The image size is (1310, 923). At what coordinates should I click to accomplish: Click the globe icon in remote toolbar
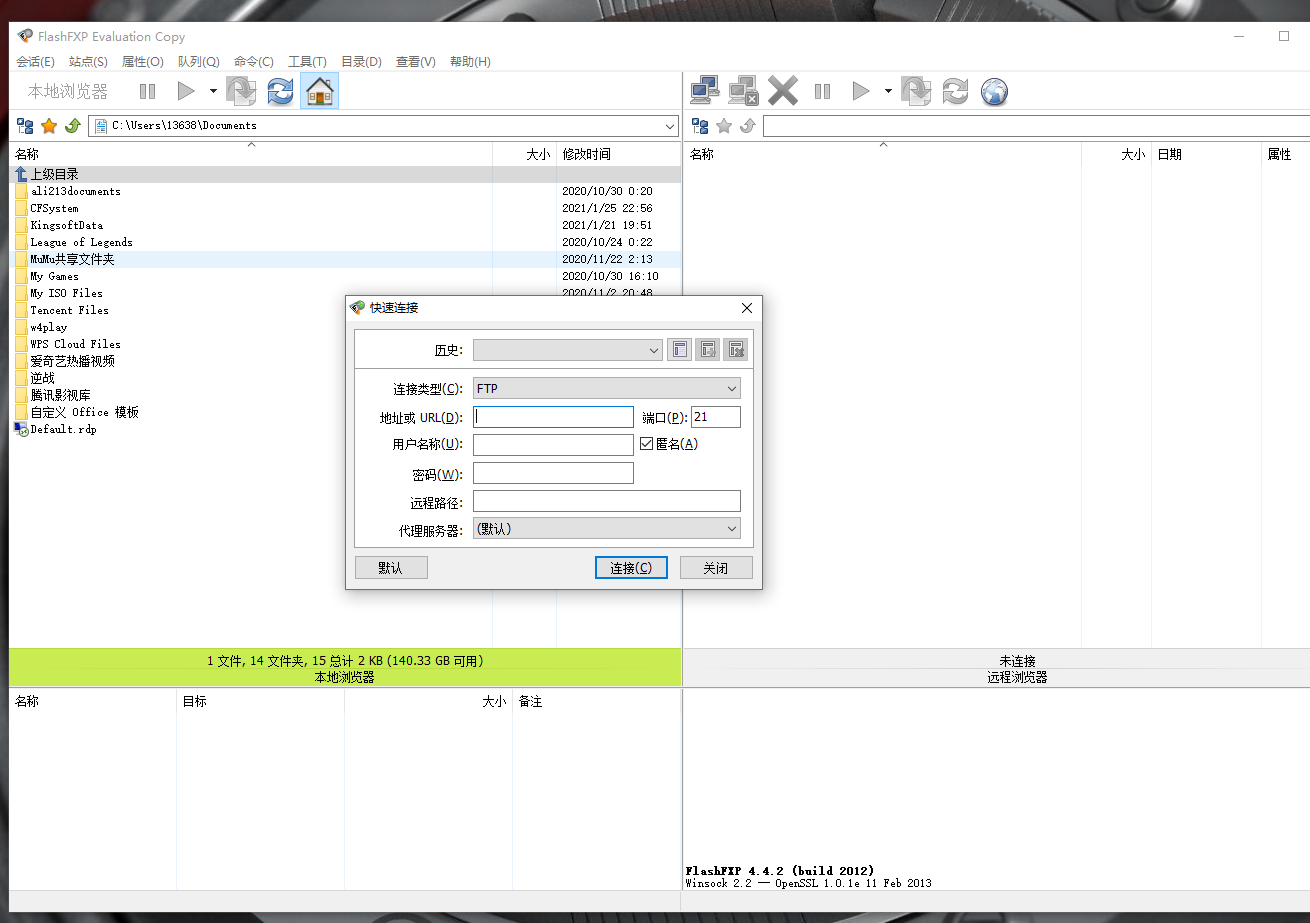994,92
